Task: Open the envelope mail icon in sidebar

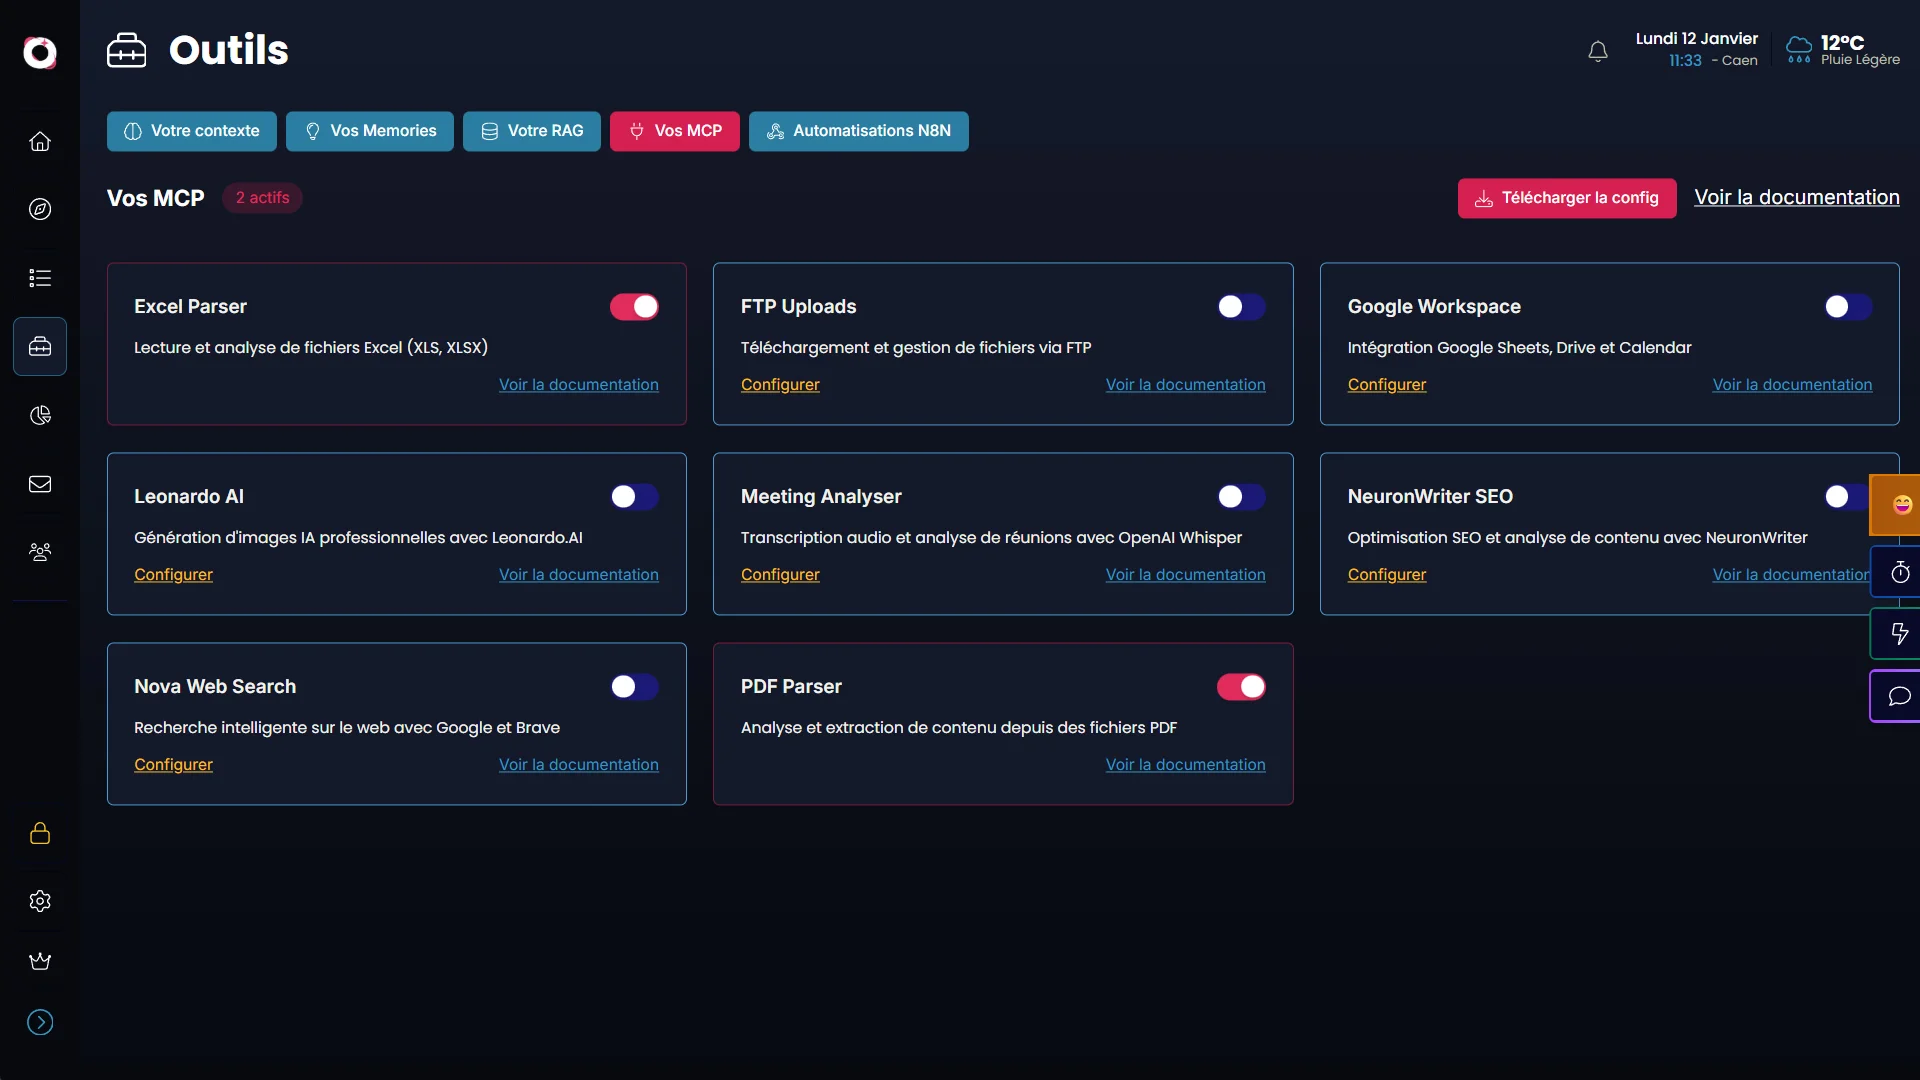Action: click(x=40, y=484)
